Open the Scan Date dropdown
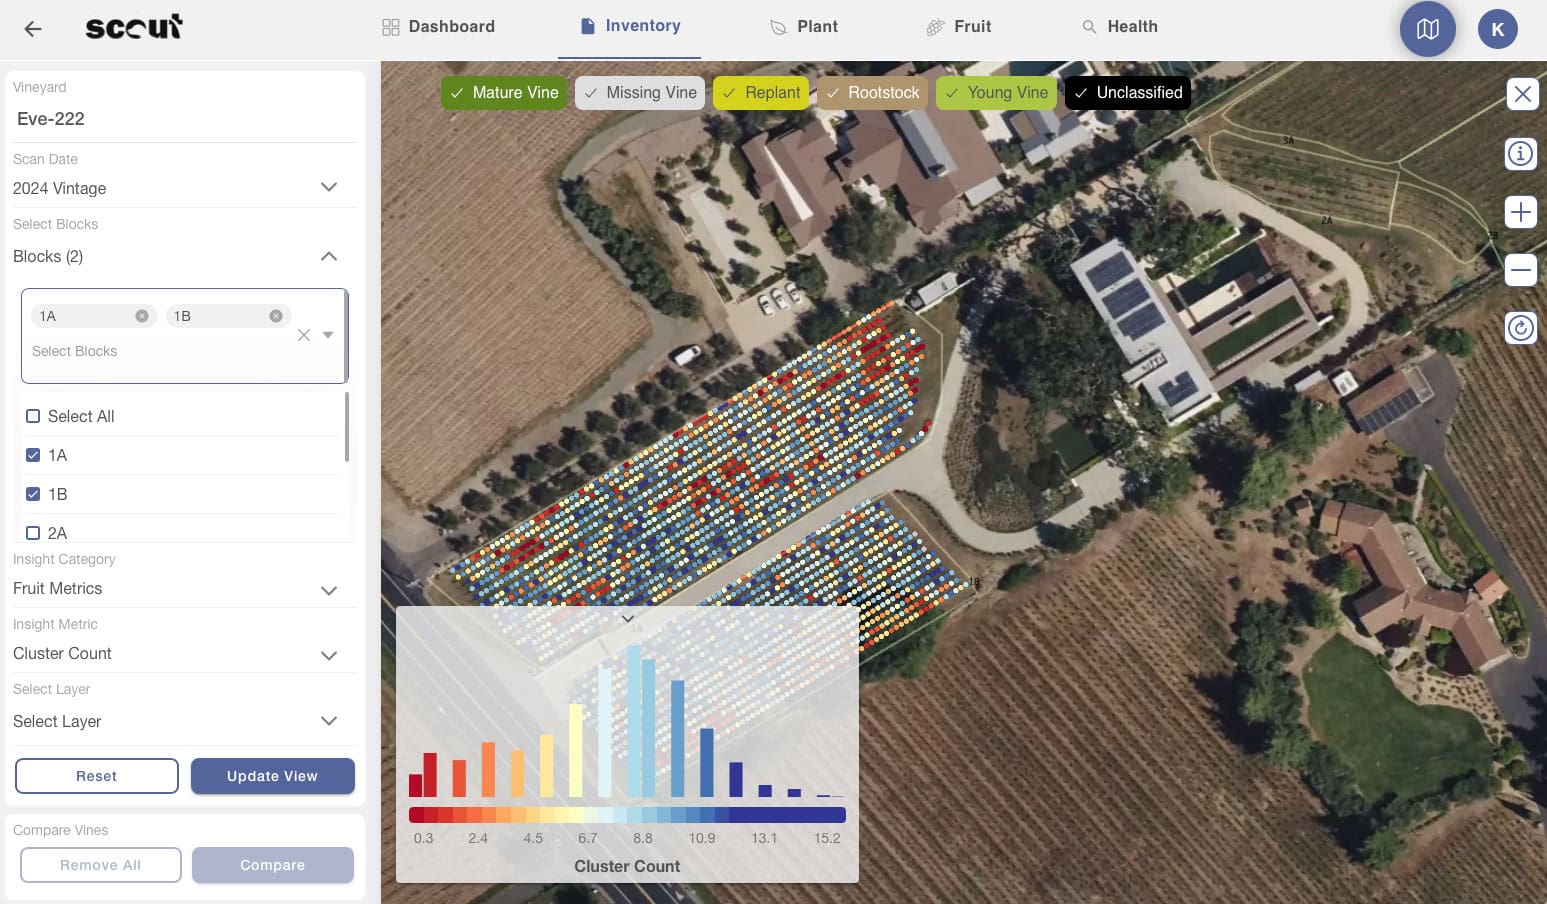The width and height of the screenshot is (1547, 904). [x=328, y=188]
